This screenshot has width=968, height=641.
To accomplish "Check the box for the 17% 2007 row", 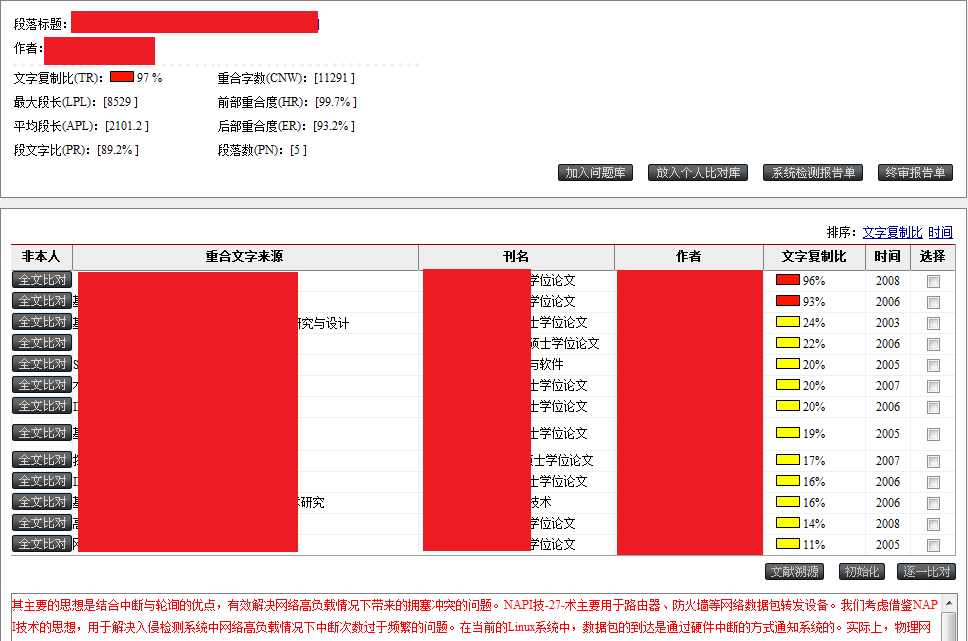I will click(933, 462).
